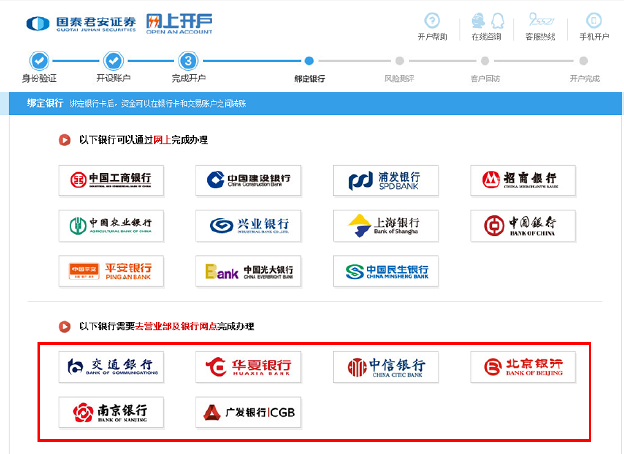Select 中国光大银行 Everbright Bank
624x454 pixels.
click(248, 271)
